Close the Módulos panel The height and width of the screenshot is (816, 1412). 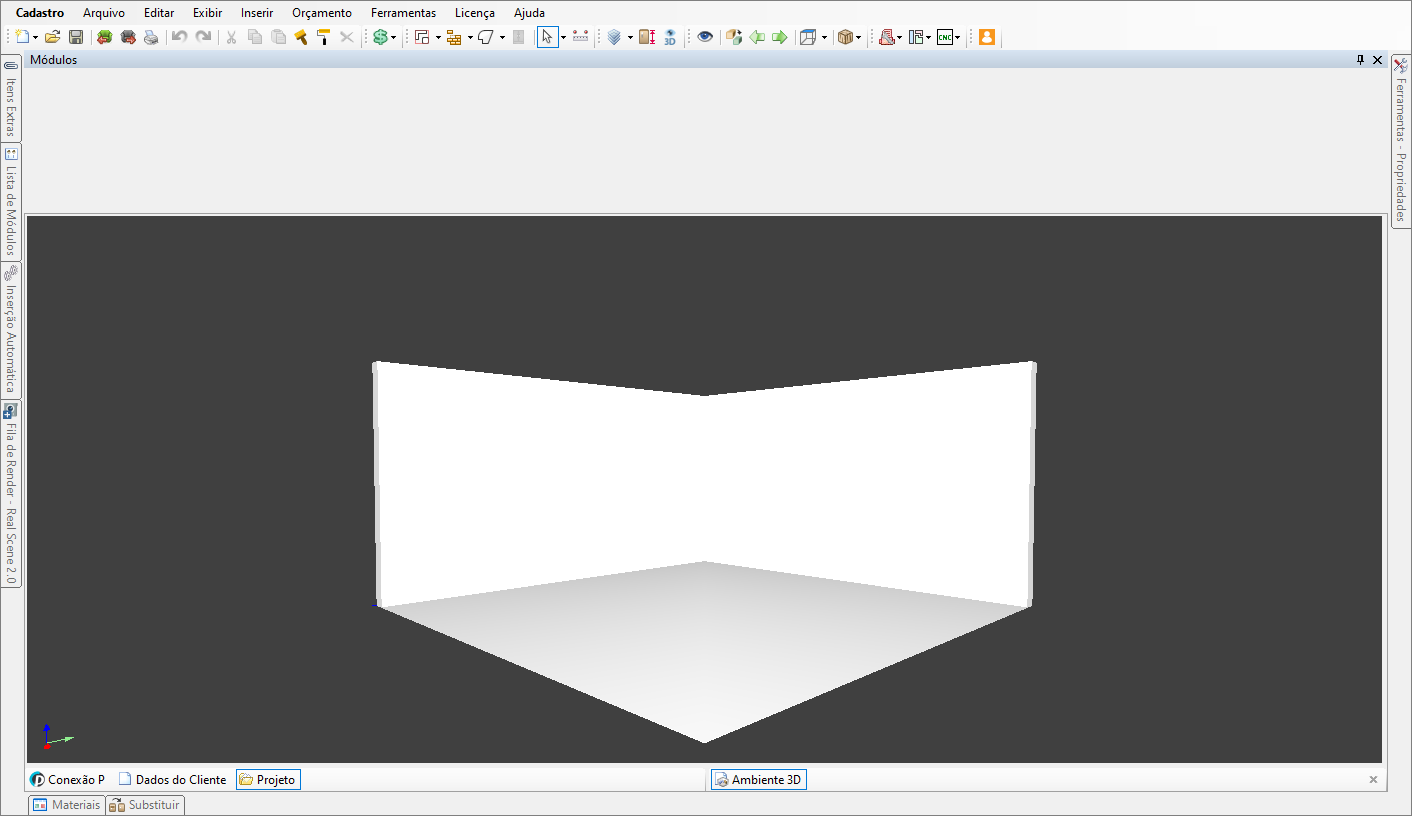click(x=1377, y=60)
